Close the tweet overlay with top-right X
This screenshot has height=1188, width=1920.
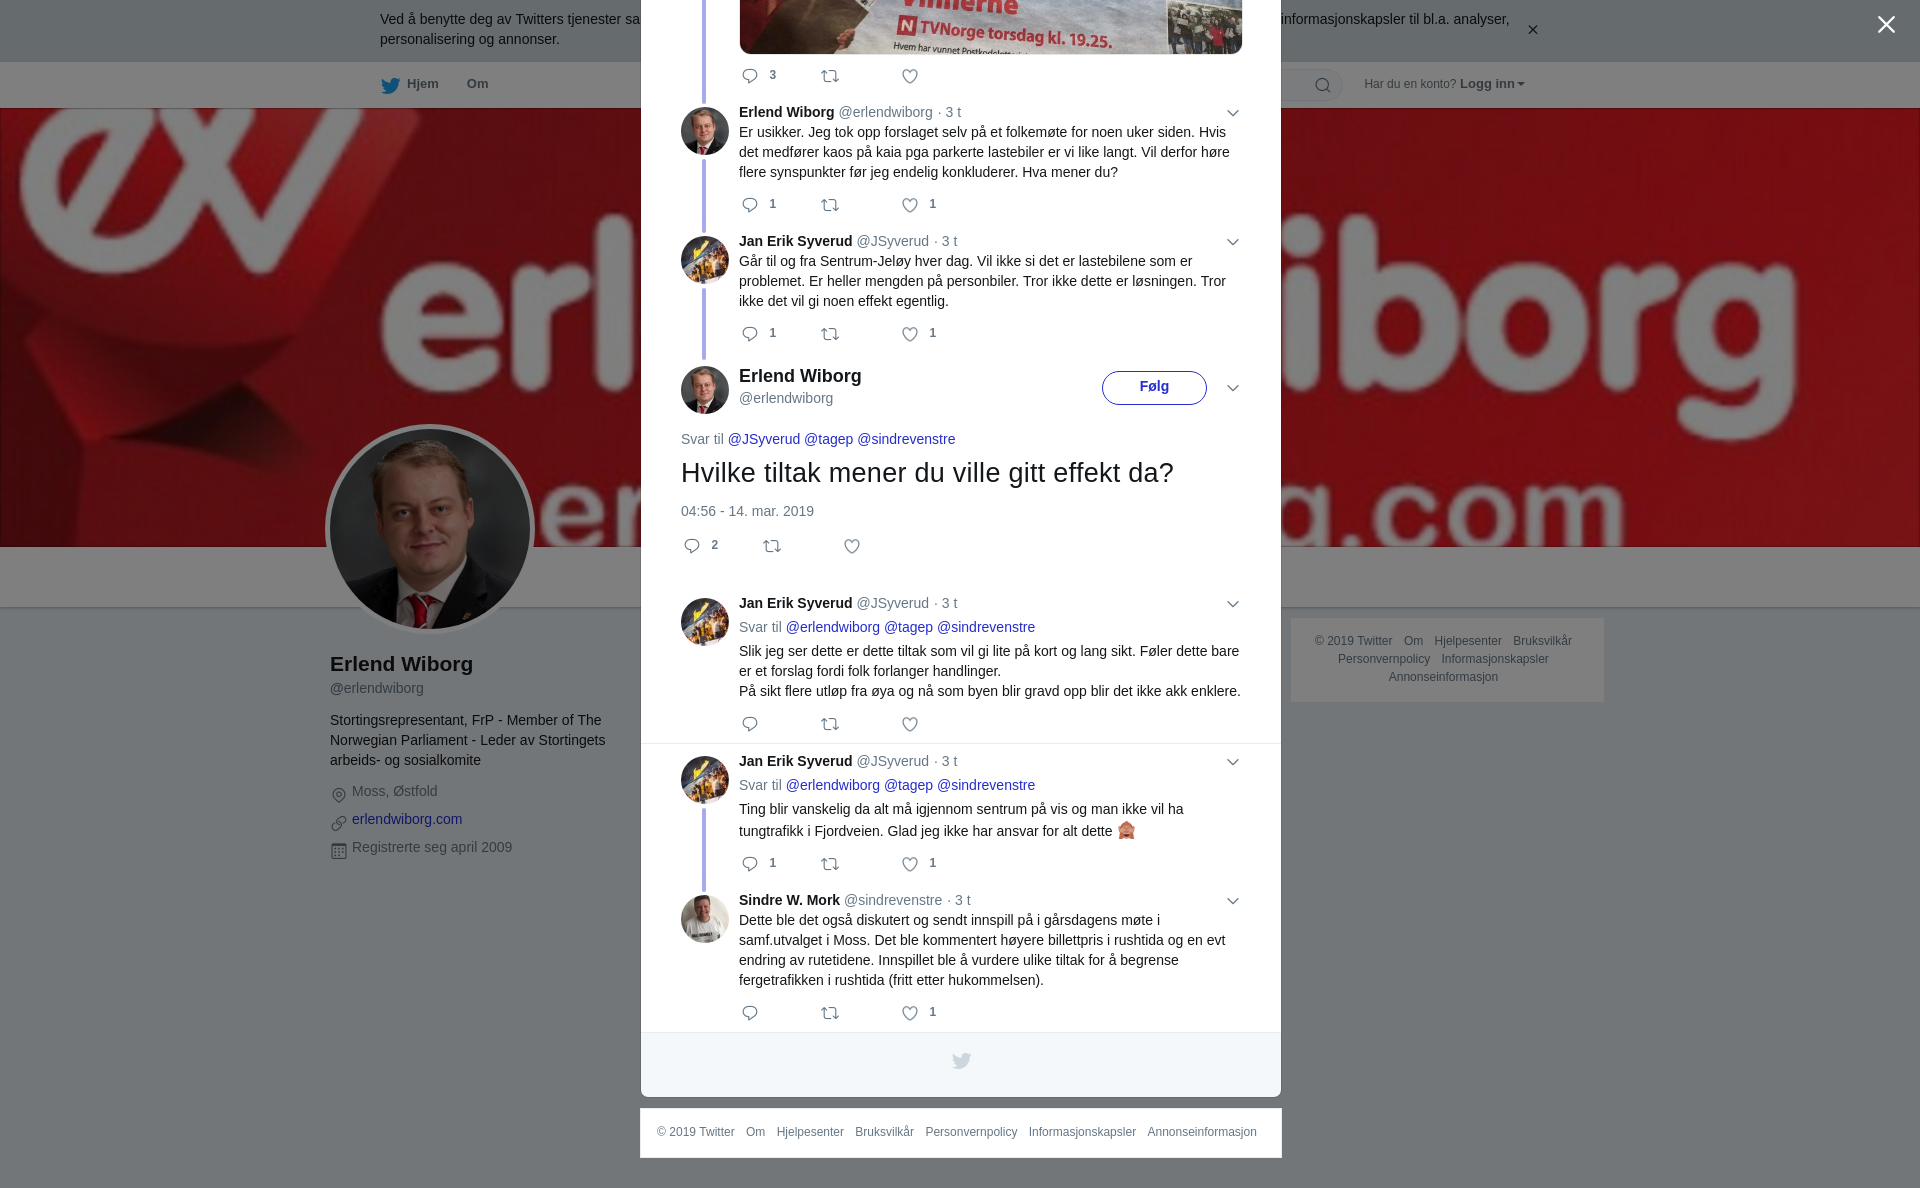[x=1886, y=24]
